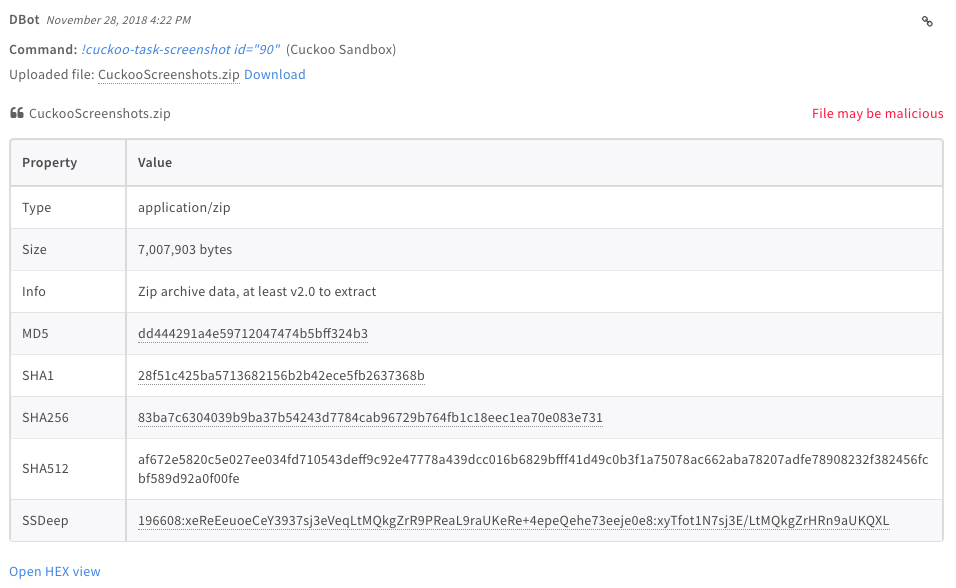956x588 pixels.
Task: Click the permalink chain icon
Action: [x=927, y=21]
